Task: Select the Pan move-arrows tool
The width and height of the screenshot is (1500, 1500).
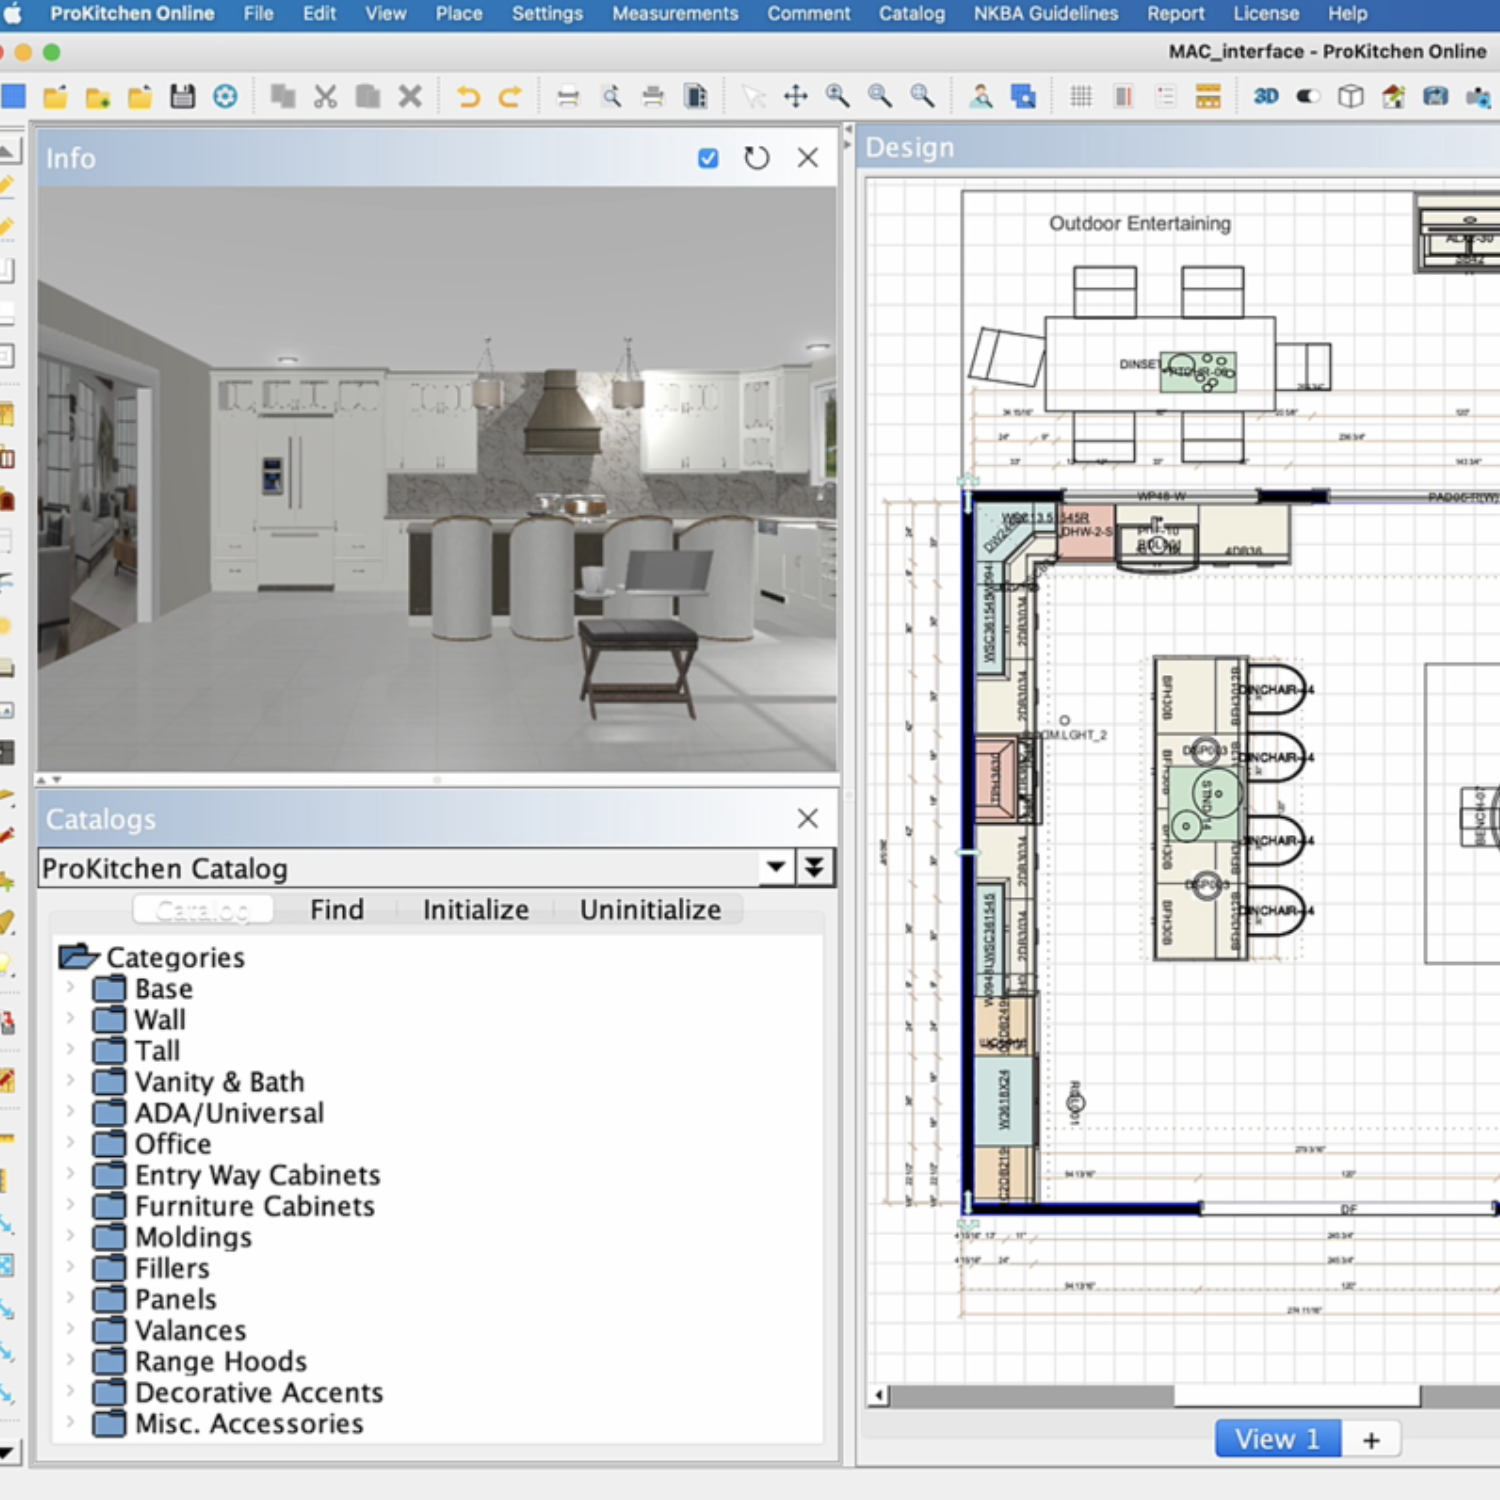Action: 795,96
